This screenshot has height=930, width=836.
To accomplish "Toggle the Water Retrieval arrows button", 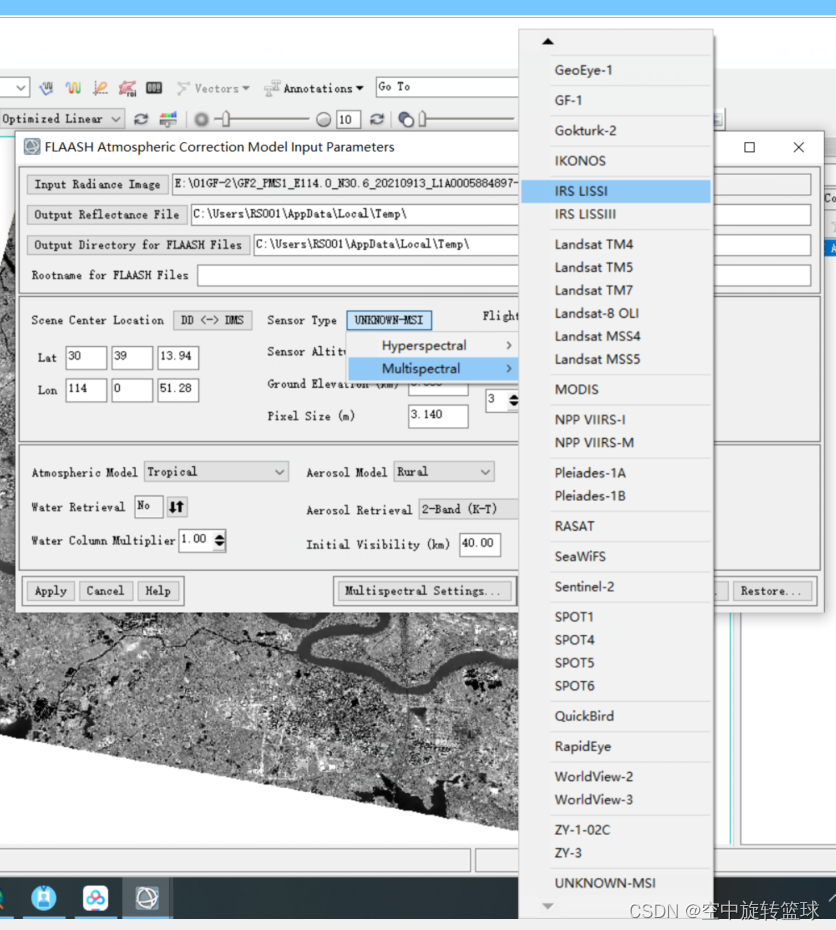I will point(177,507).
